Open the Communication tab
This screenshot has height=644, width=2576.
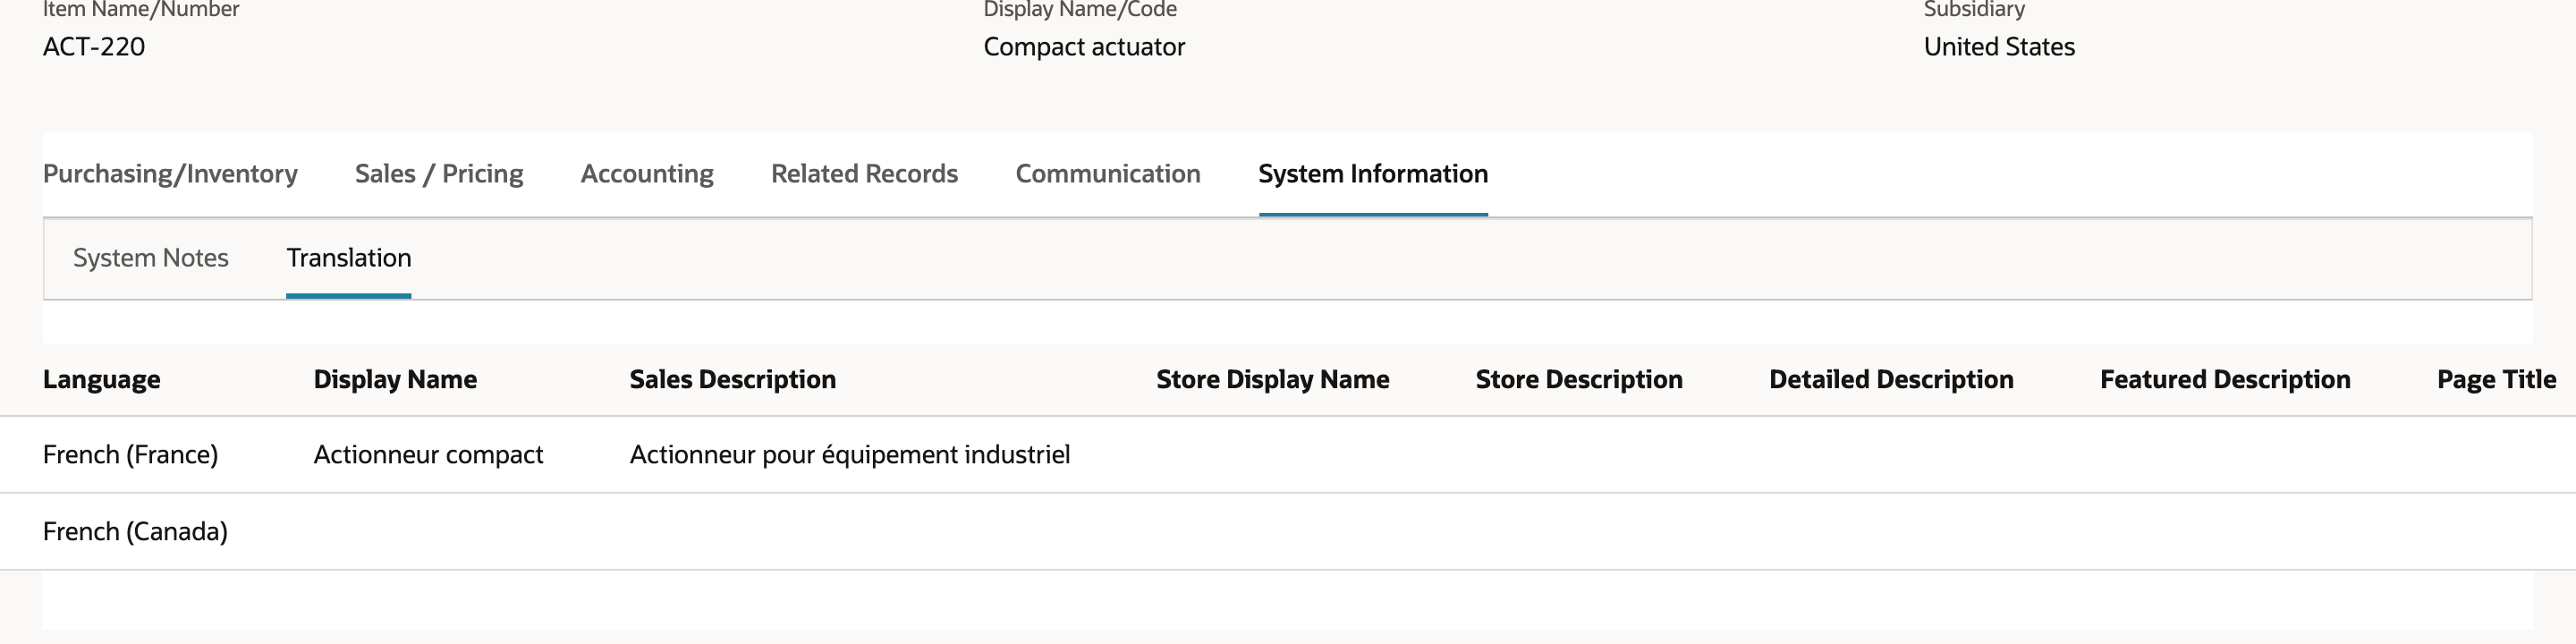coord(1108,174)
